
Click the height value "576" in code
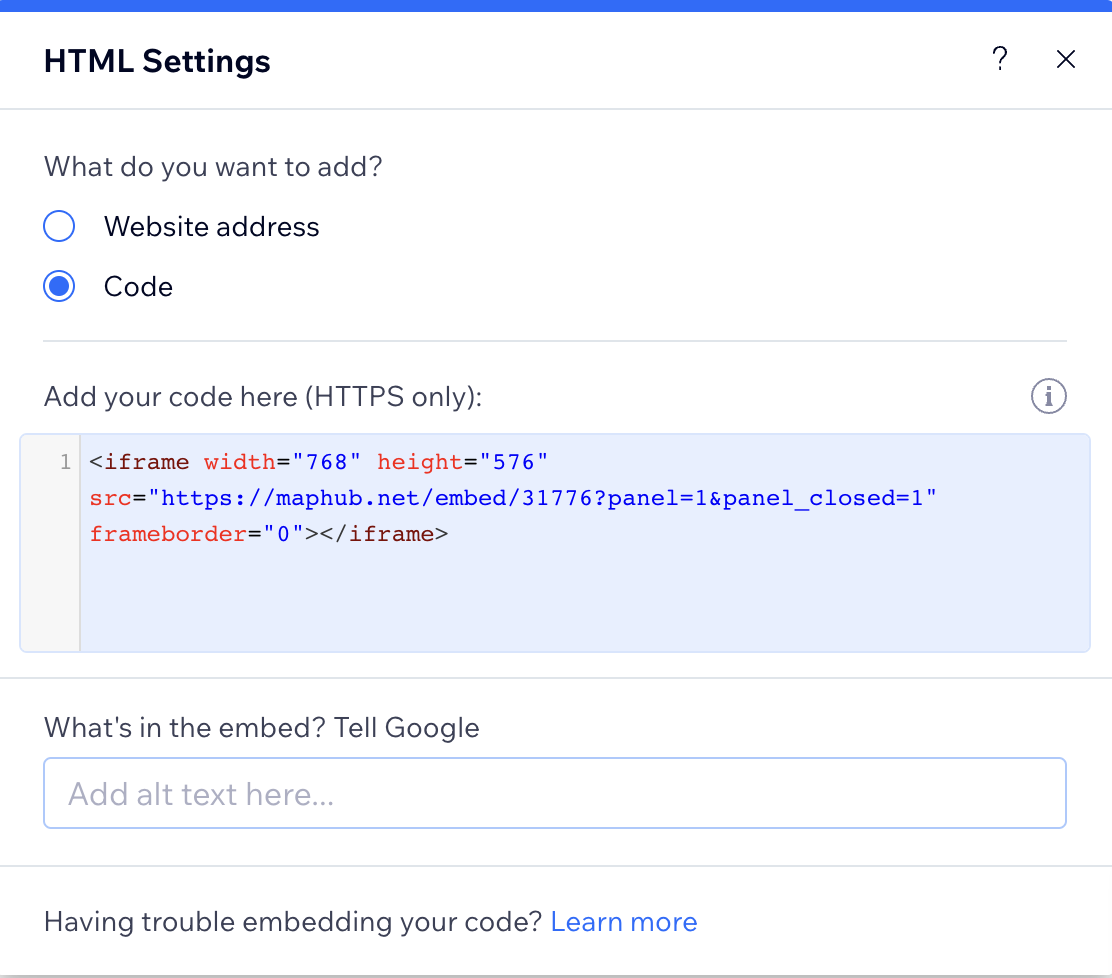pos(514,462)
